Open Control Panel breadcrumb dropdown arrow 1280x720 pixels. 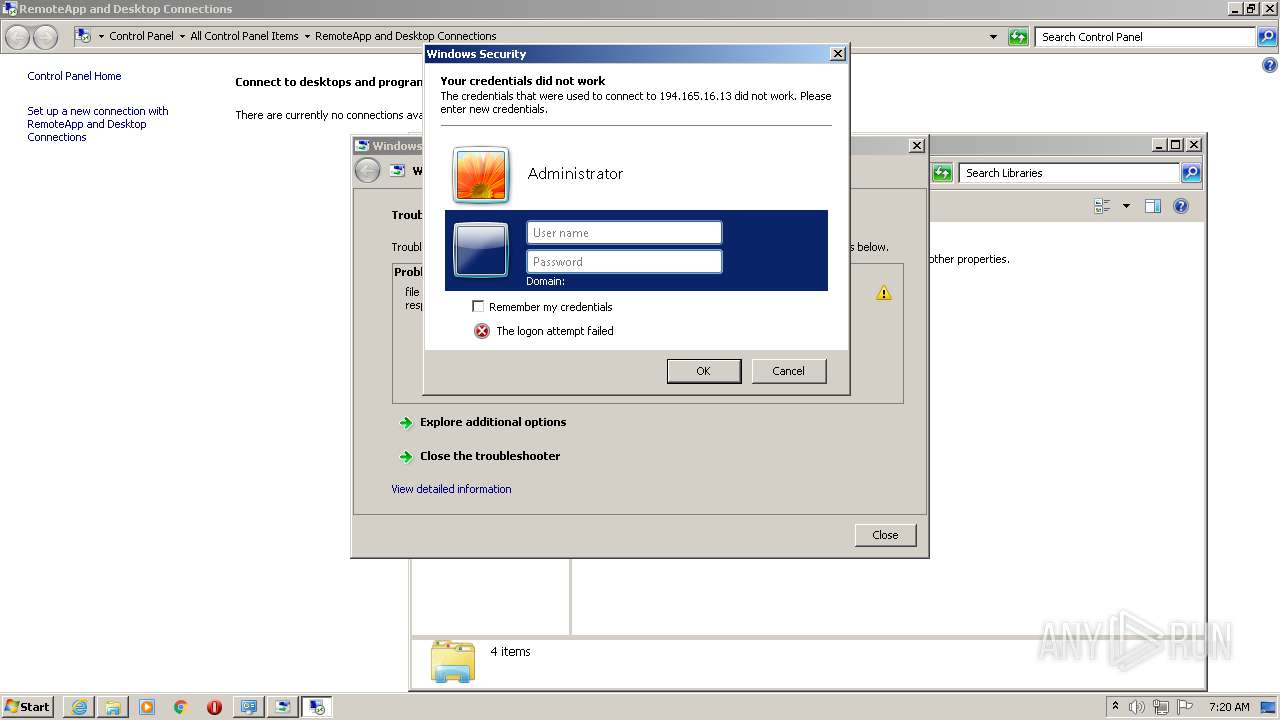(182, 36)
